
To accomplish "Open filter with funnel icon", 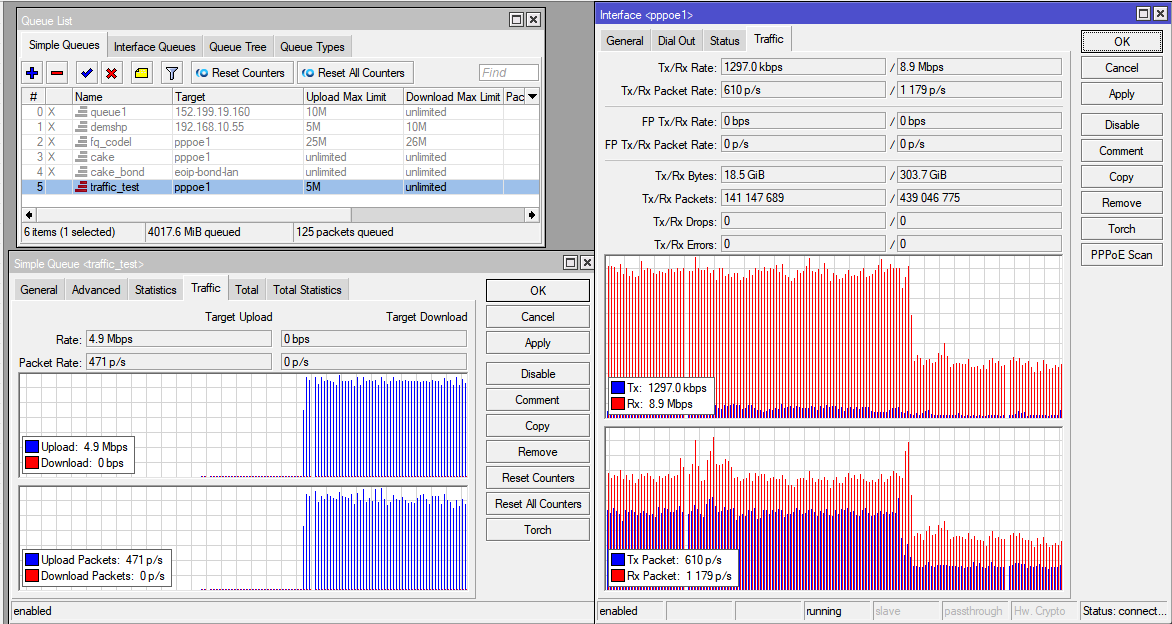I will [x=172, y=72].
